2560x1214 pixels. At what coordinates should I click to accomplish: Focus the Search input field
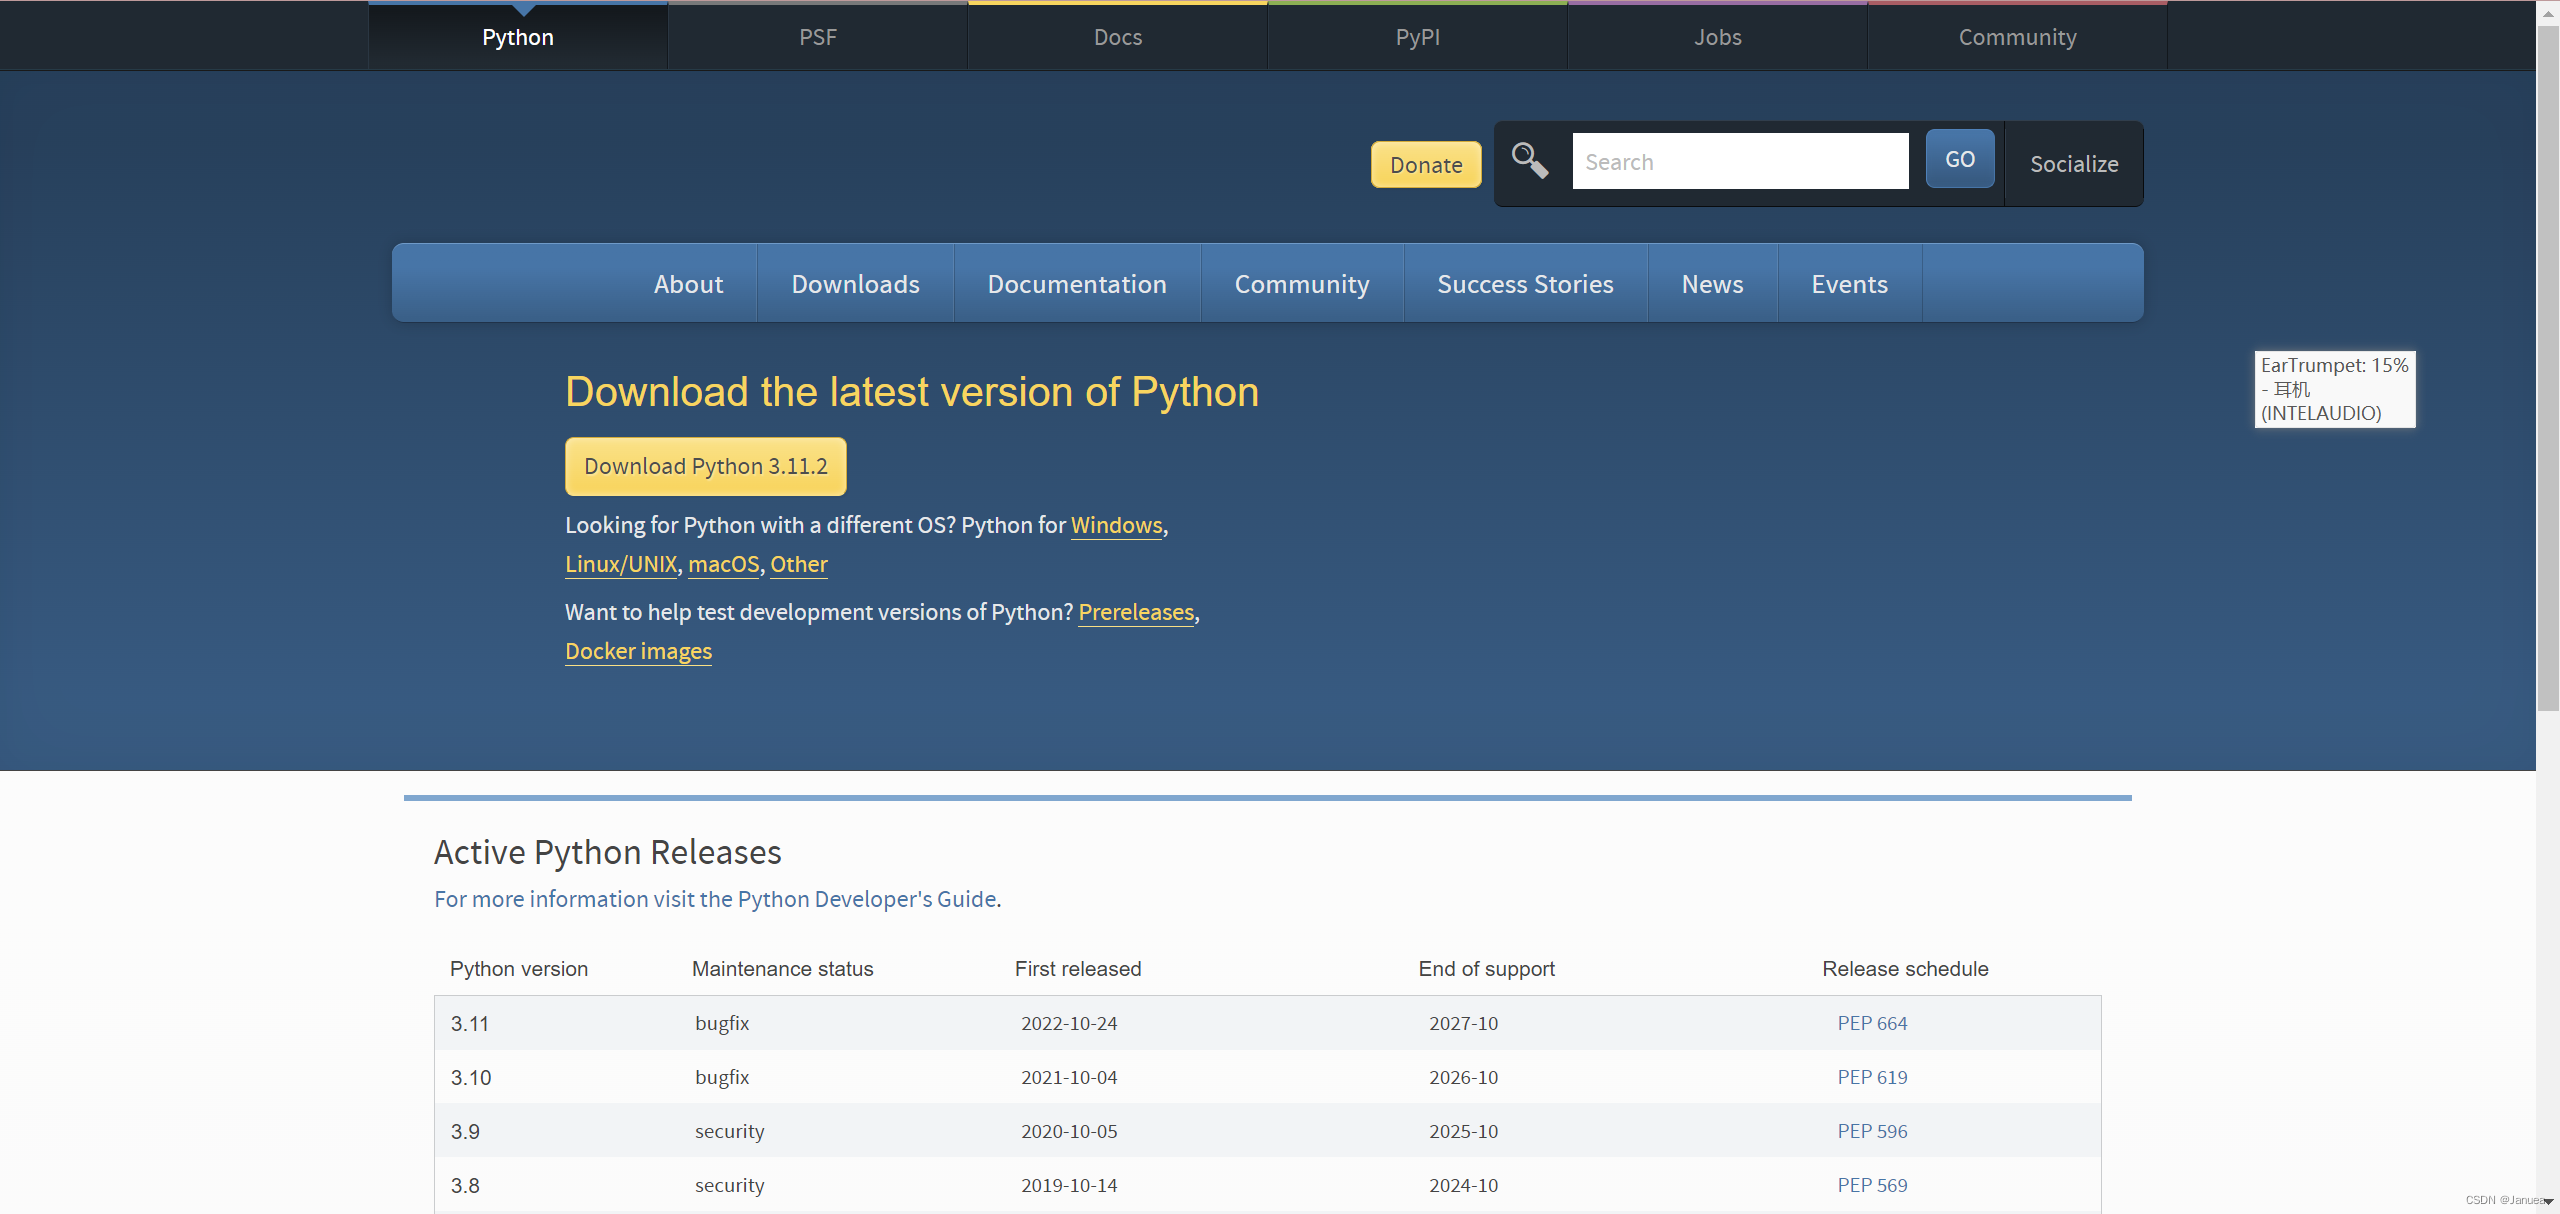(x=1740, y=161)
